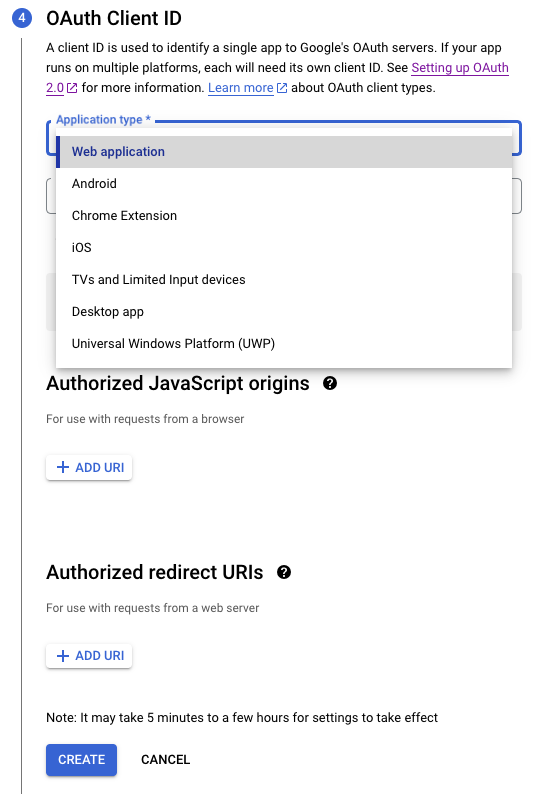552x794 pixels.
Task: Open the Setting up OAuth link
Action: [x=460, y=68]
